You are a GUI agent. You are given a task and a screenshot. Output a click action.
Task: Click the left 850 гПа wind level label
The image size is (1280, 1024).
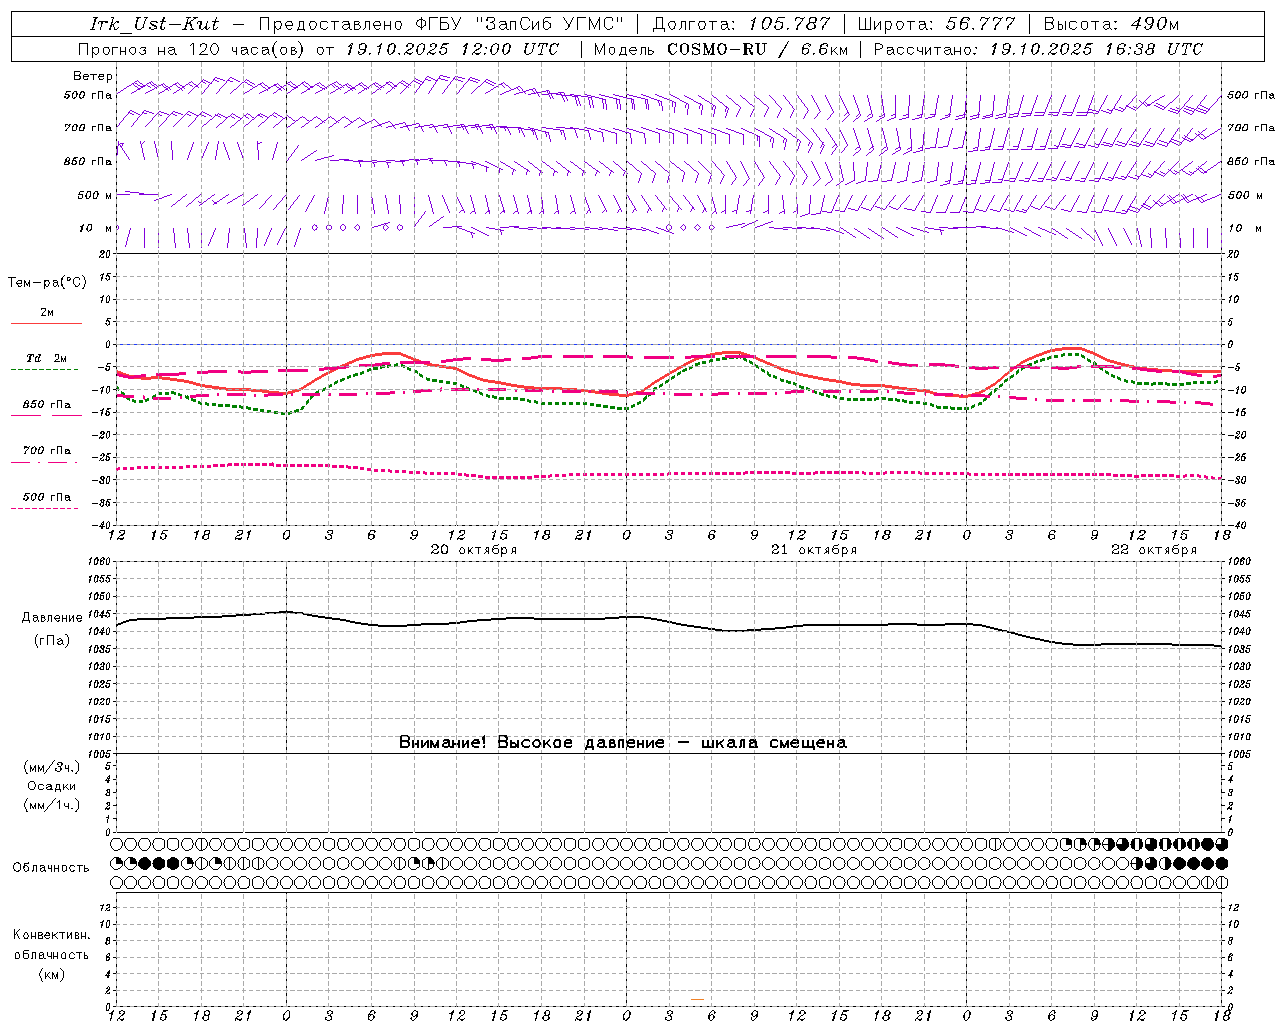coord(88,161)
